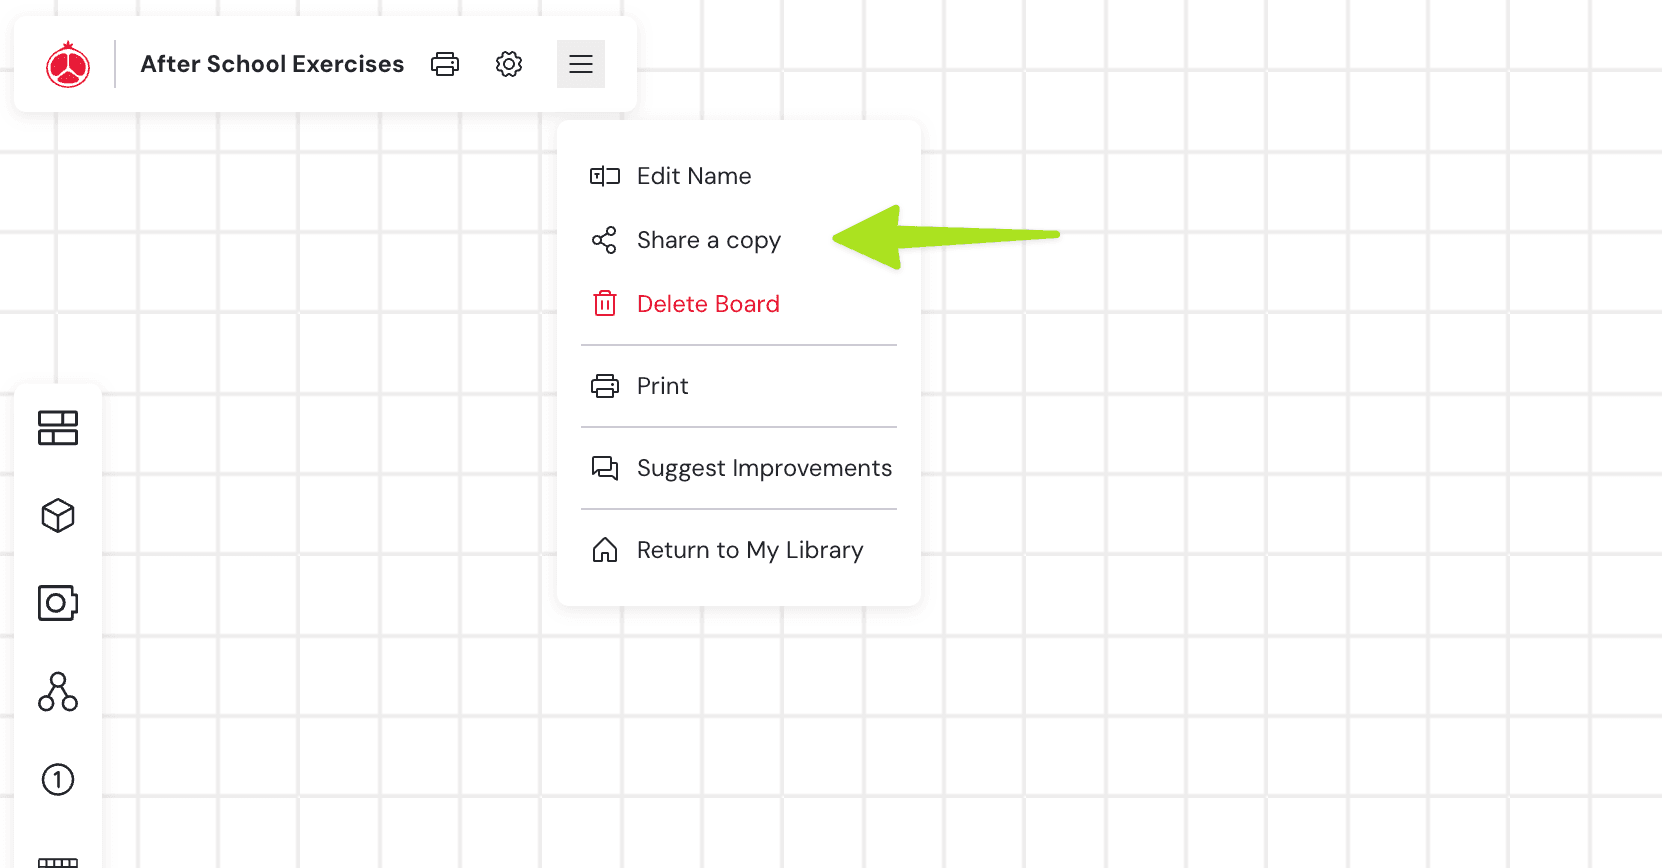
Task: Select the square-with-circle tool in sidebar
Action: [x=58, y=603]
